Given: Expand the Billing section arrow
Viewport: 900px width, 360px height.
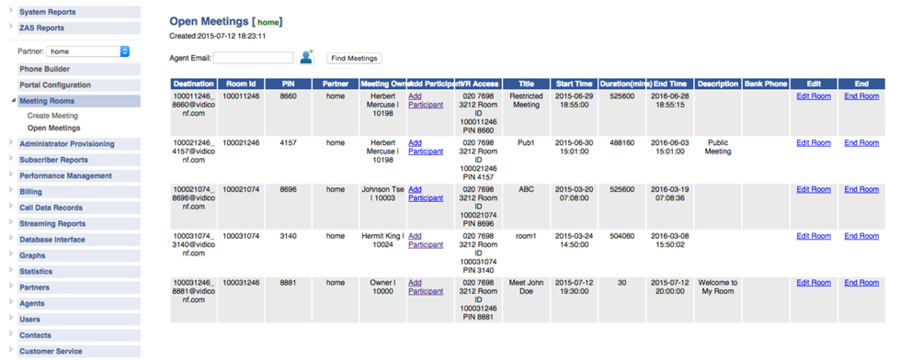Looking at the screenshot, I should coord(11,190).
